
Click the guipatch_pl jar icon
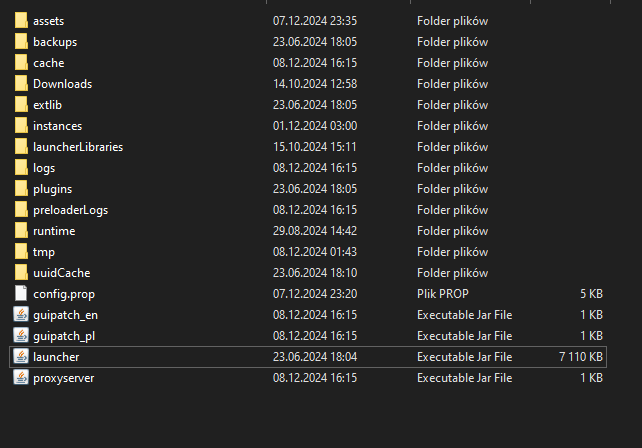(22, 336)
